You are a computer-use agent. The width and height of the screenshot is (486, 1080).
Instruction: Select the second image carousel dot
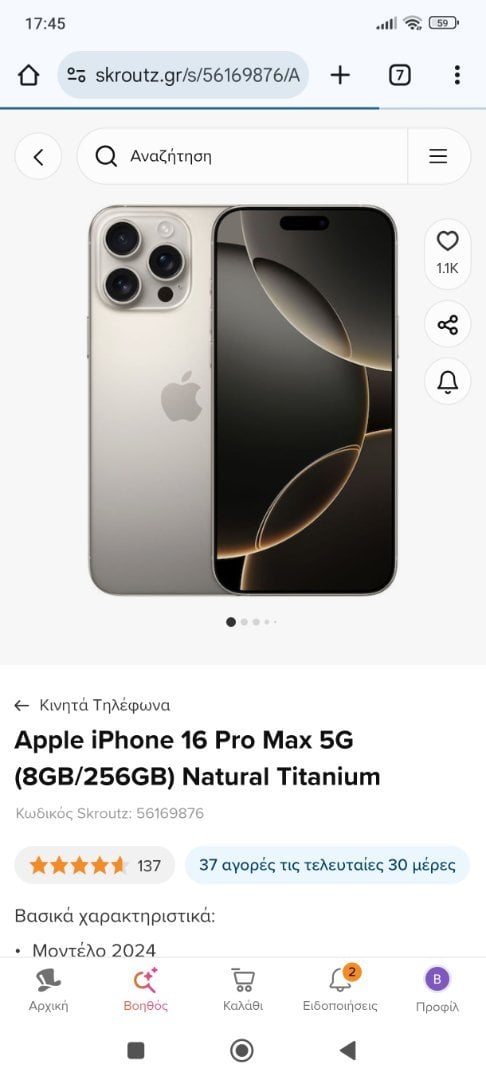coord(244,622)
